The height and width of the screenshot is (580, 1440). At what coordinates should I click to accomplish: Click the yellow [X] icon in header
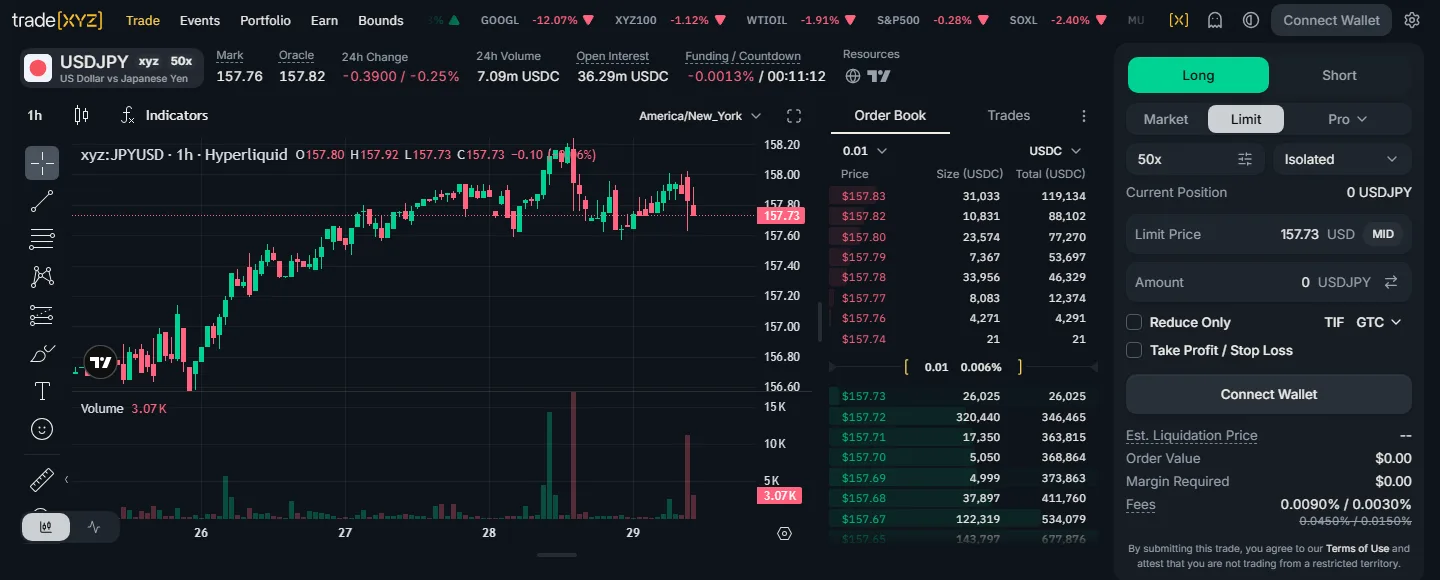pos(1179,20)
